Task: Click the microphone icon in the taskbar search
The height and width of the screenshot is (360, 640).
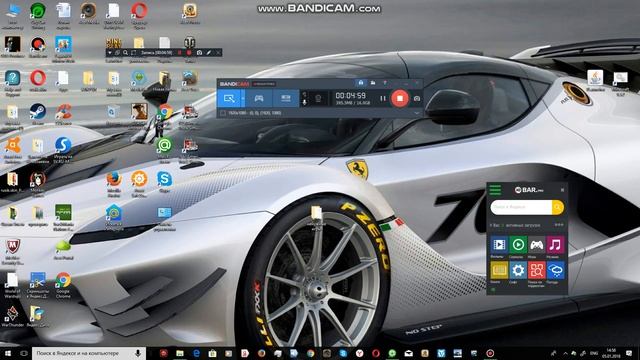Action: coord(138,353)
